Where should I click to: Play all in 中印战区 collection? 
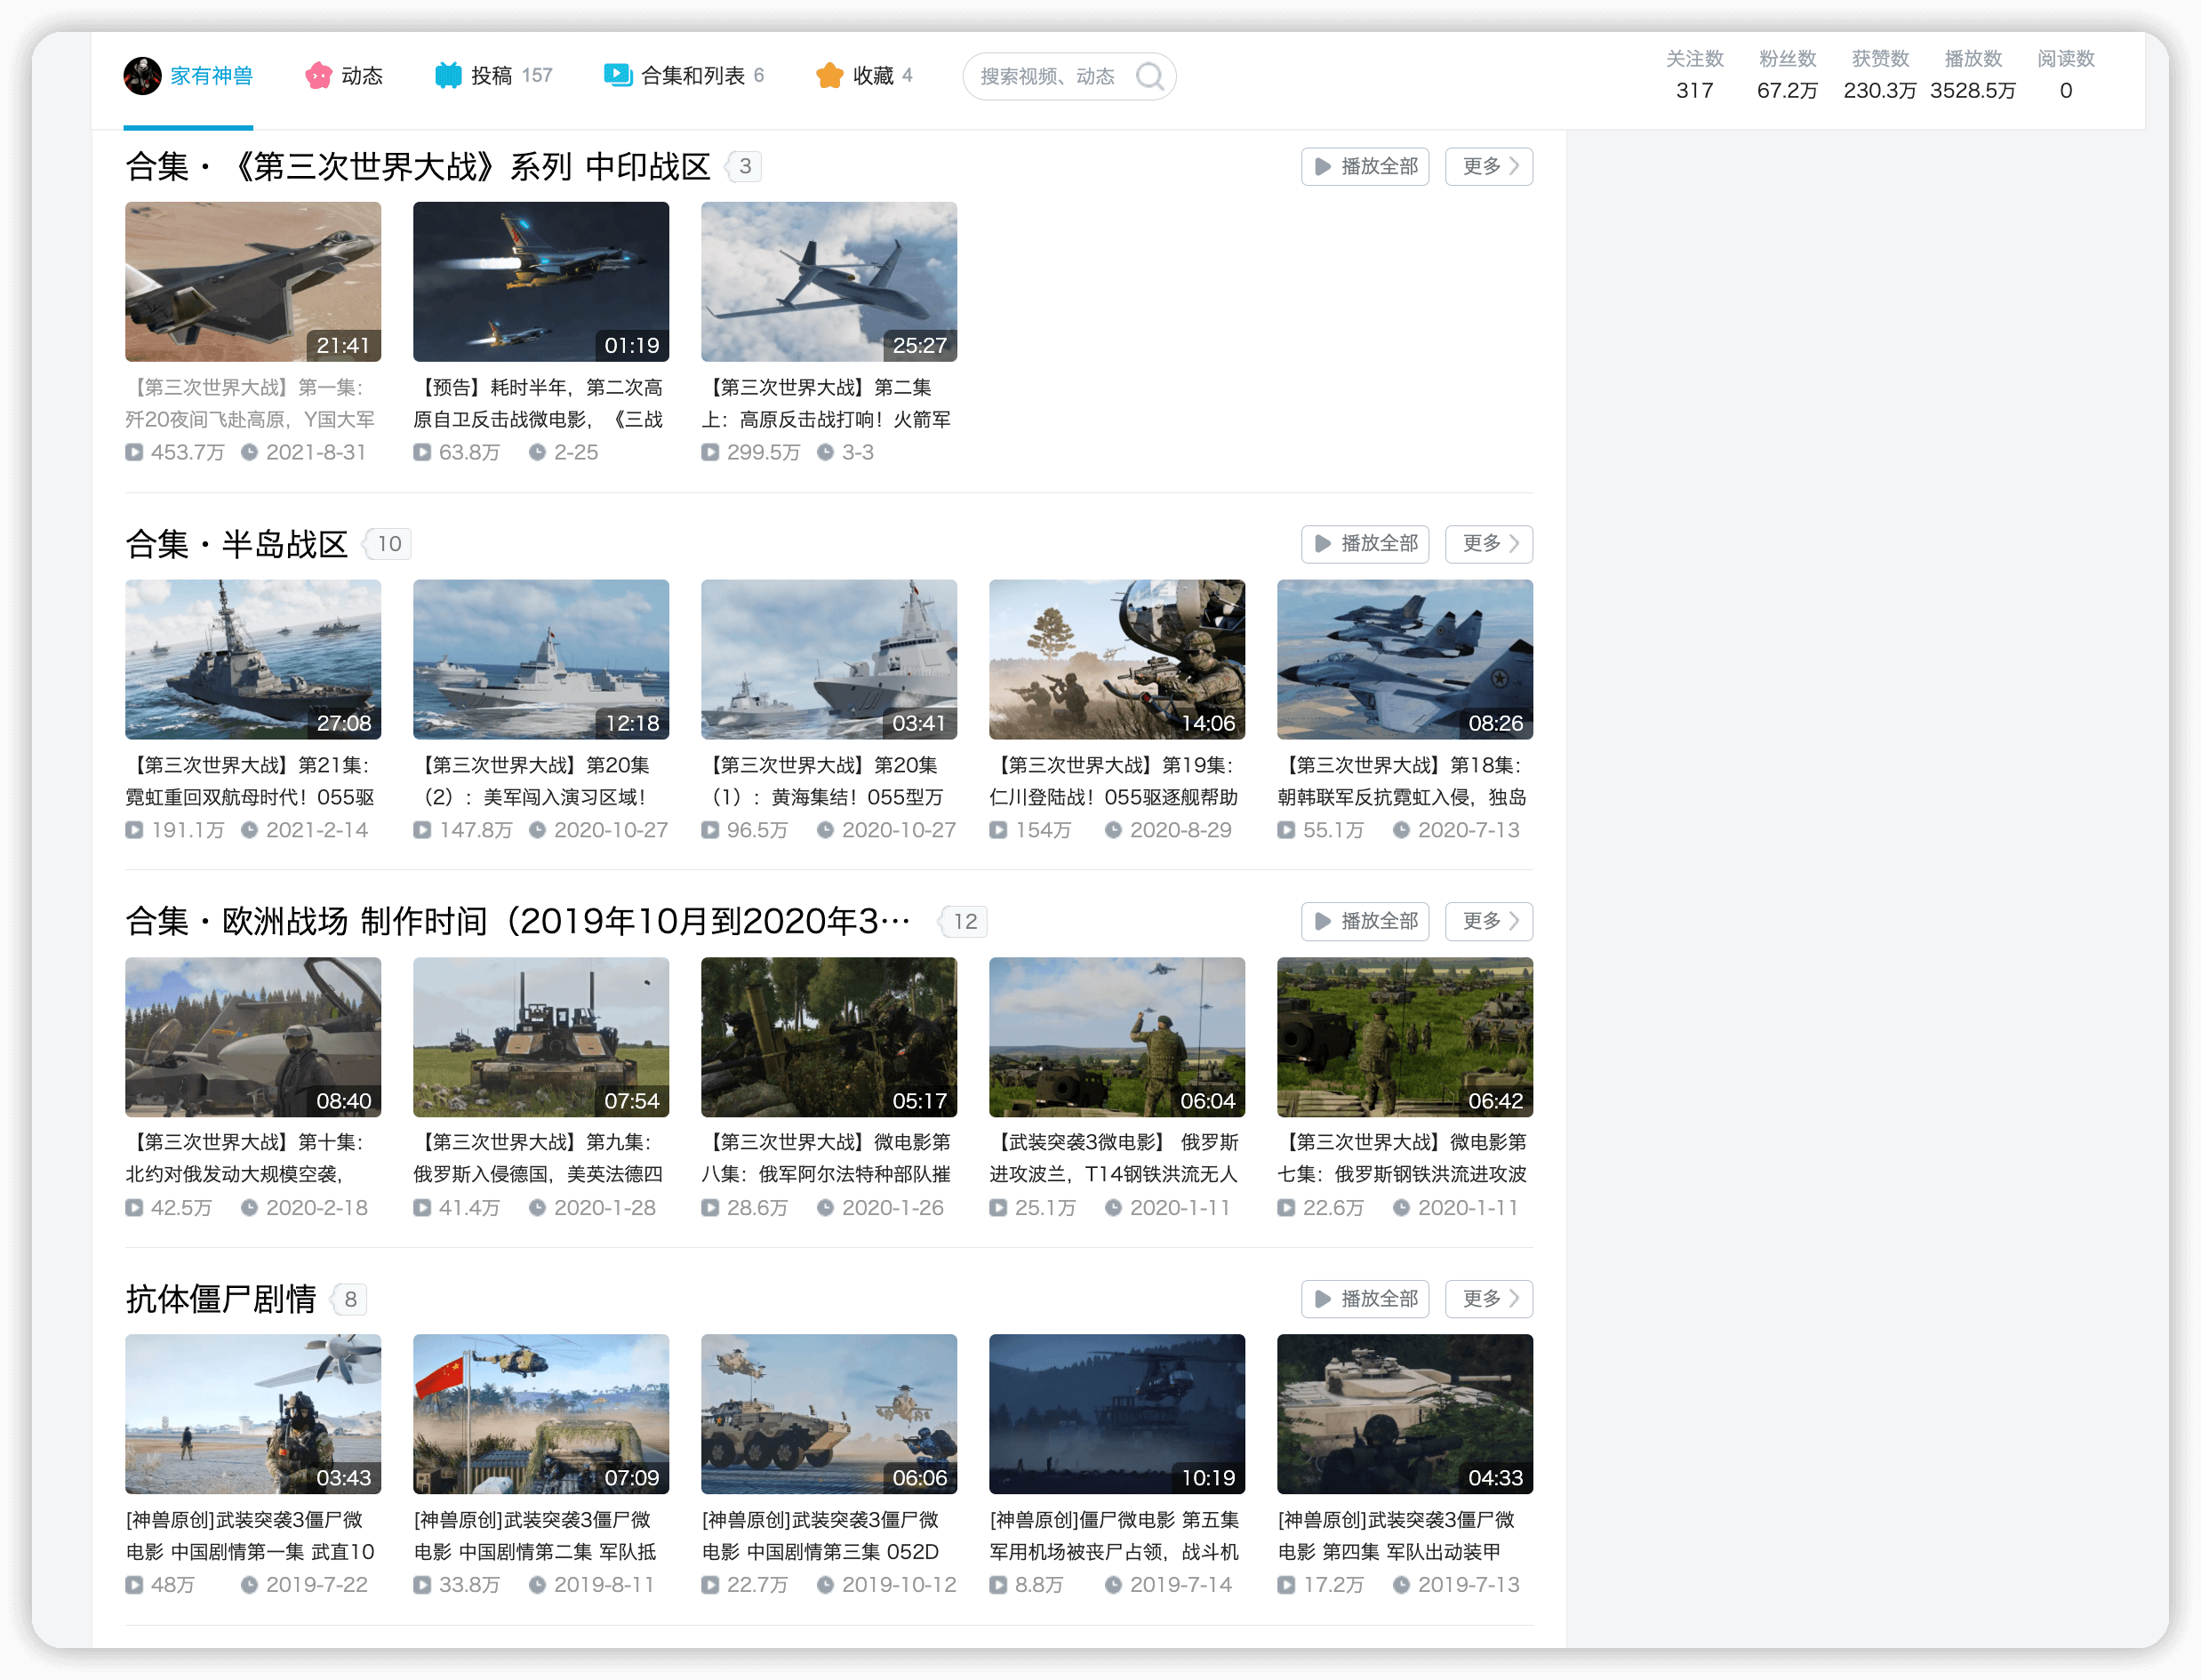click(1365, 167)
